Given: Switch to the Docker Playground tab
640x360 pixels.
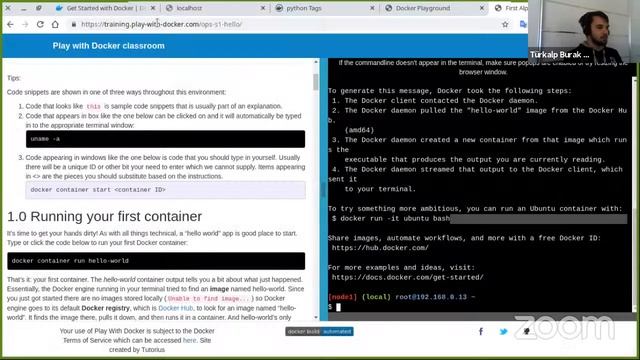Looking at the screenshot, I should pos(435,8).
